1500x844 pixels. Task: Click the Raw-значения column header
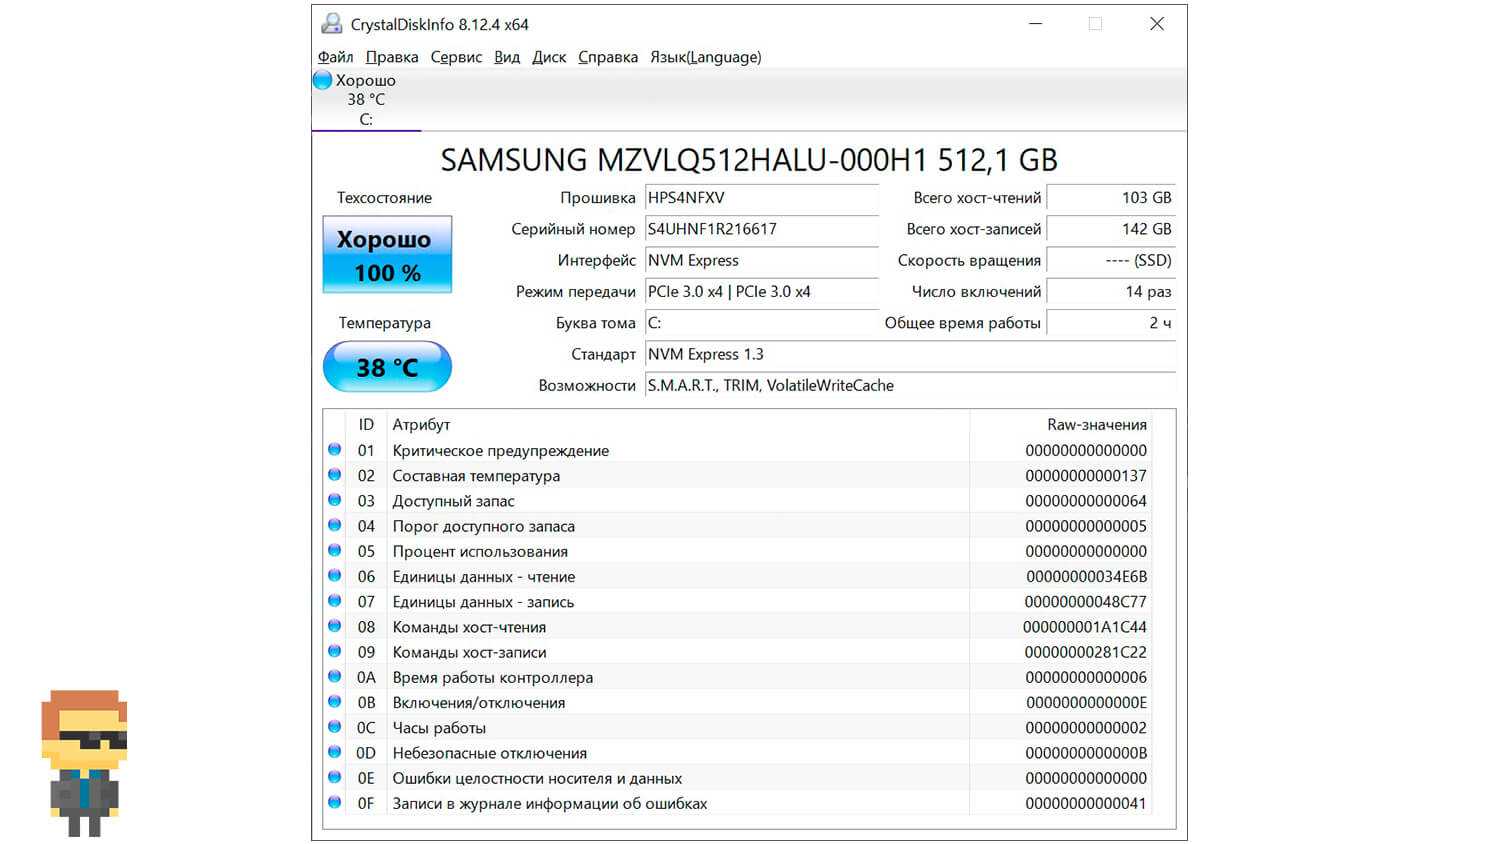click(1096, 425)
